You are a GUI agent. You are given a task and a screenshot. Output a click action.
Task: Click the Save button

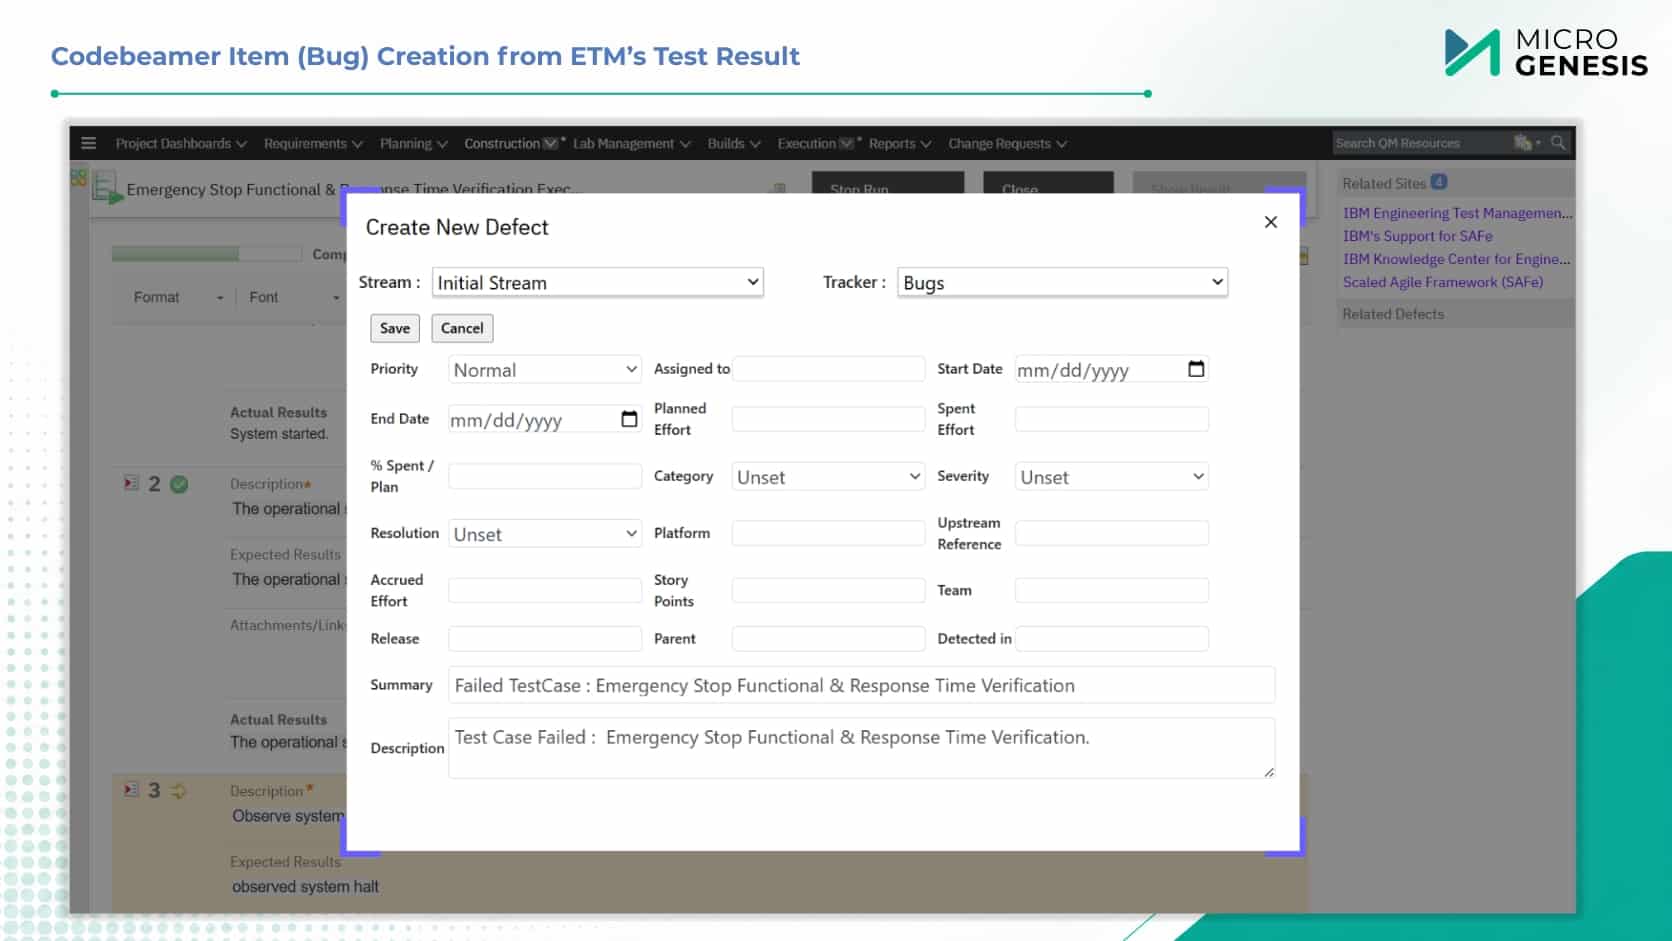coord(395,328)
